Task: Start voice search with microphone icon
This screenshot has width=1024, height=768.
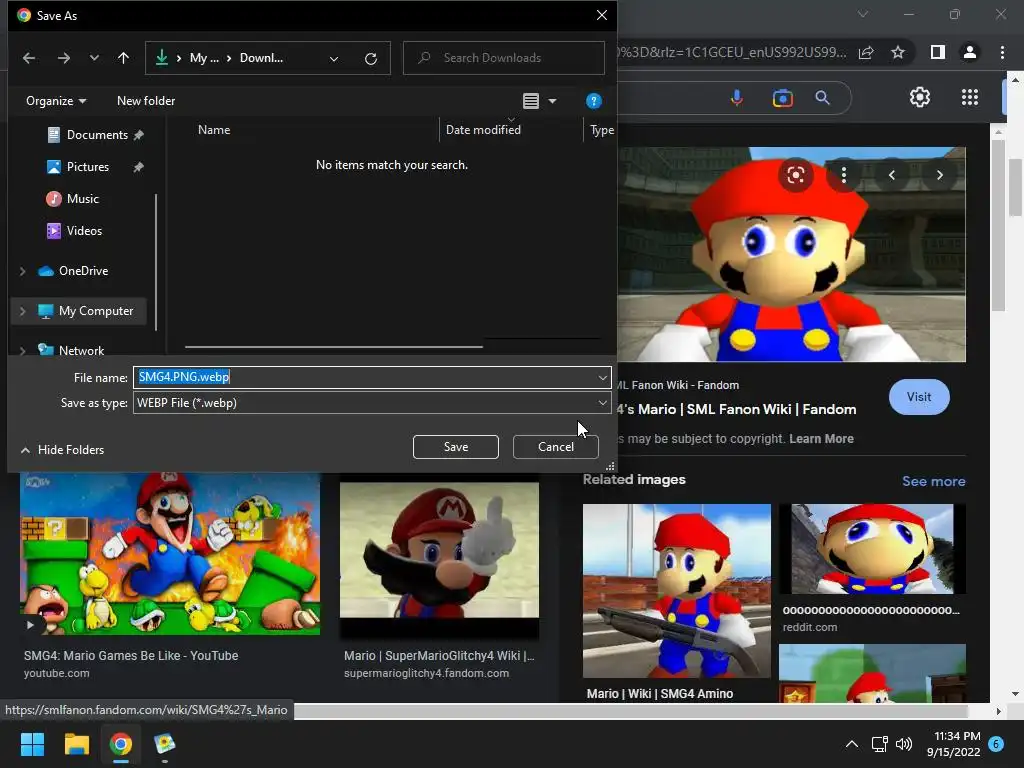Action: point(737,98)
